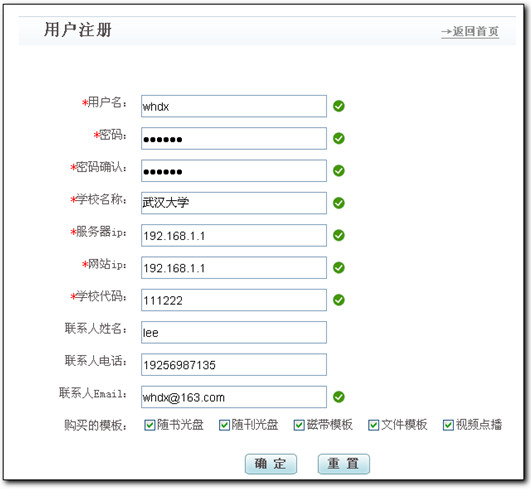
Task: Click green checkmark next to 网站ip field
Action: [x=339, y=268]
